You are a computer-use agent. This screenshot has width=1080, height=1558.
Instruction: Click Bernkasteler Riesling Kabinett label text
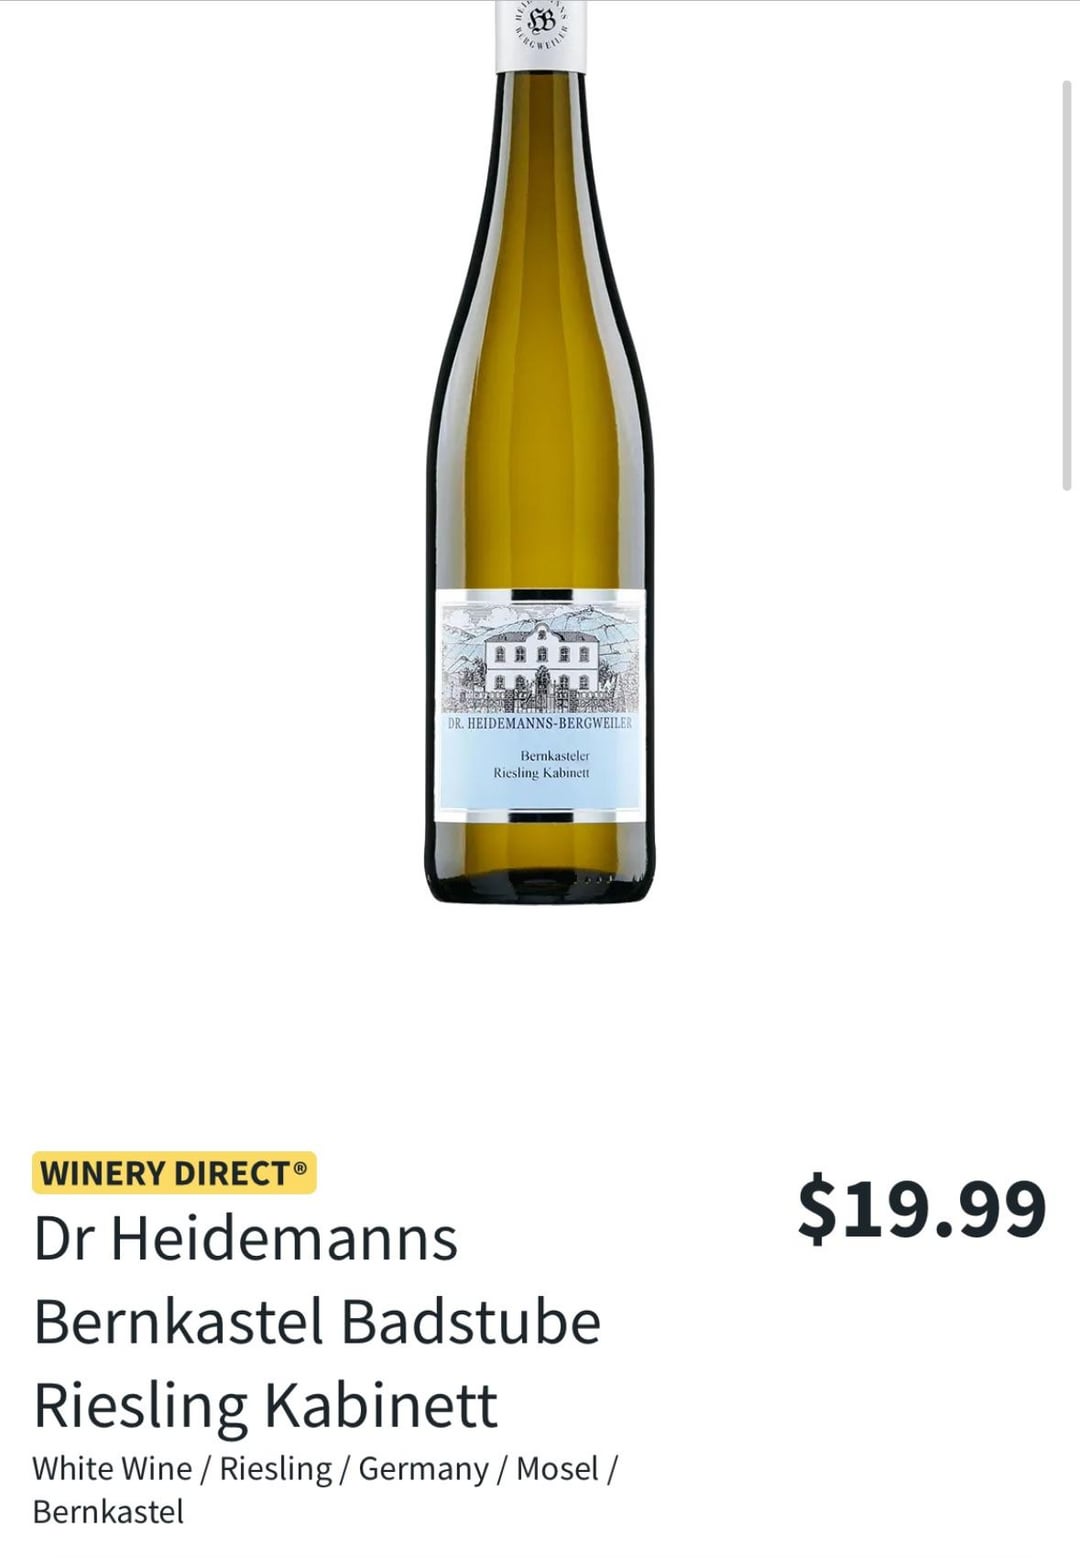541,765
